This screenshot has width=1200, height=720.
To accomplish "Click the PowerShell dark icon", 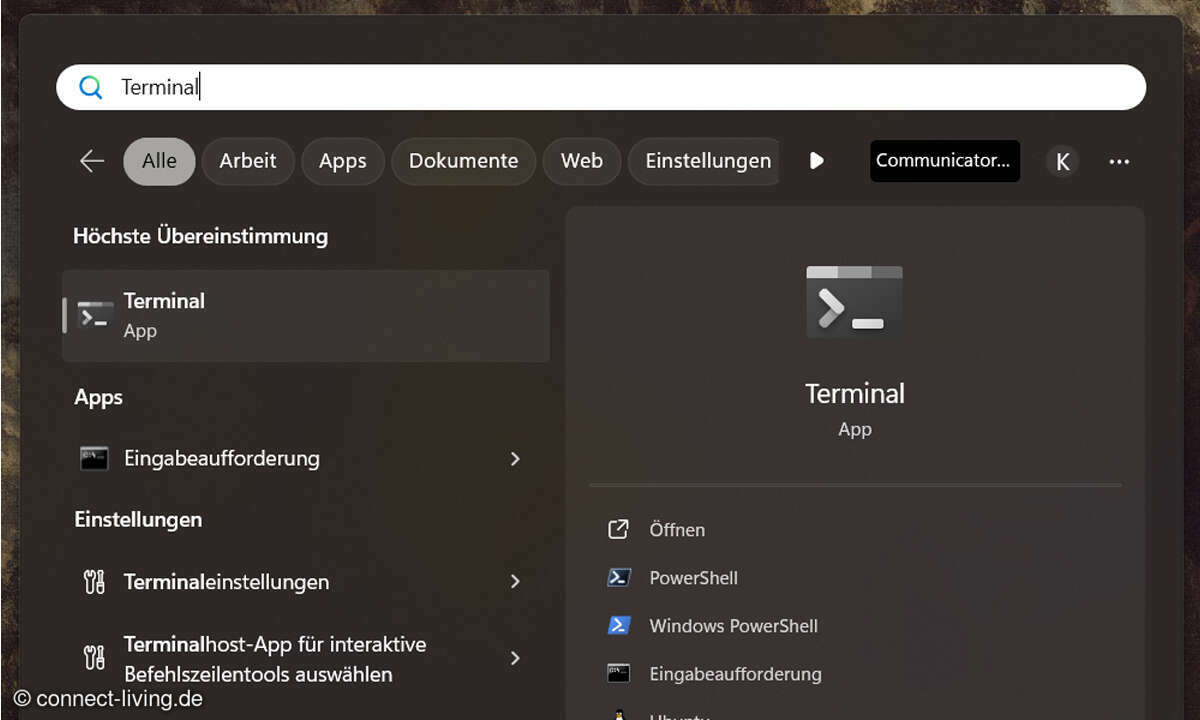I will (x=619, y=577).
